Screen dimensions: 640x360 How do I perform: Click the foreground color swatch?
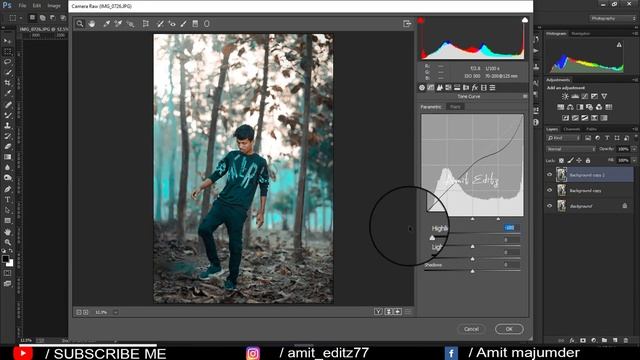5,259
